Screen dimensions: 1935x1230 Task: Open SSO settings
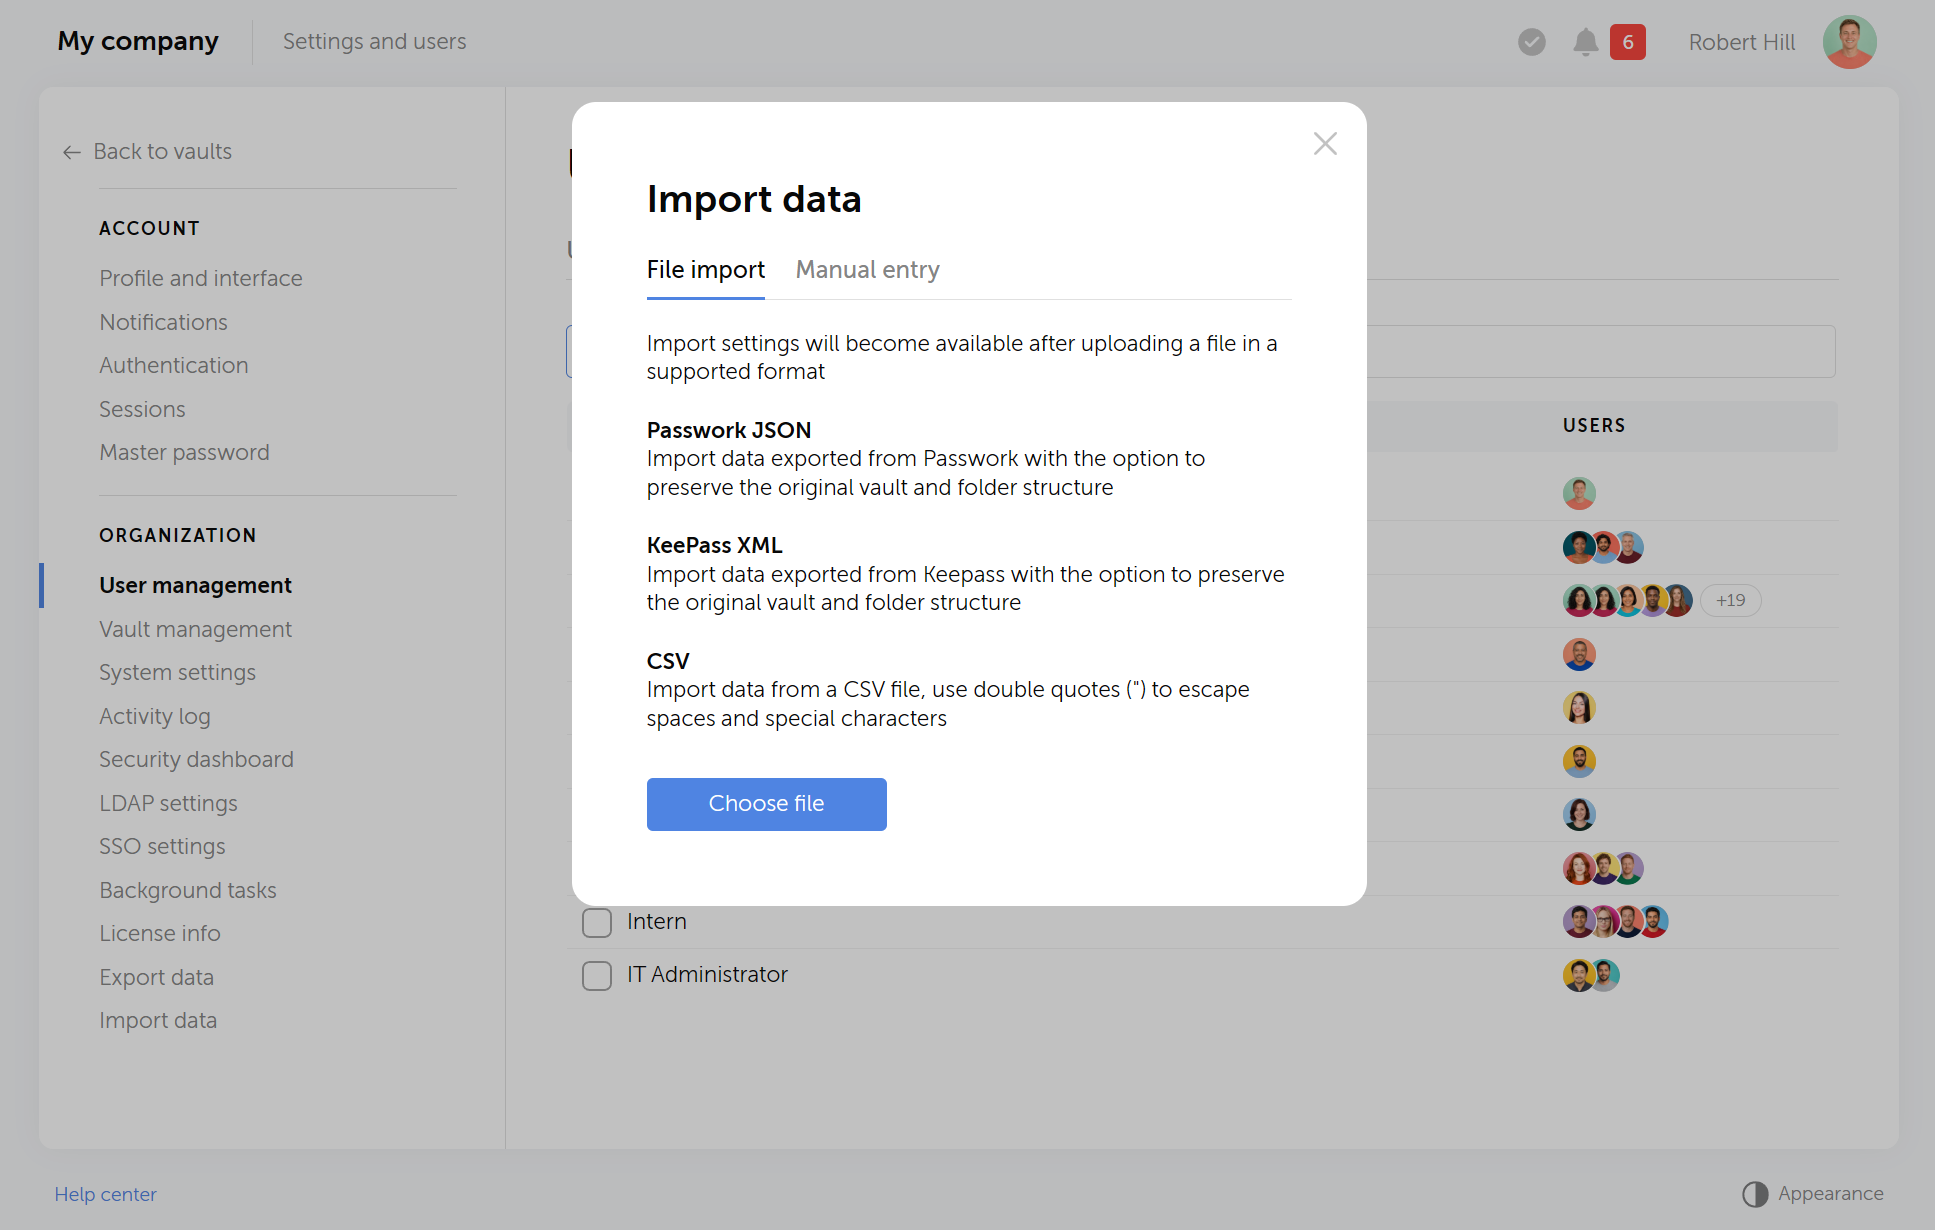[x=163, y=846]
